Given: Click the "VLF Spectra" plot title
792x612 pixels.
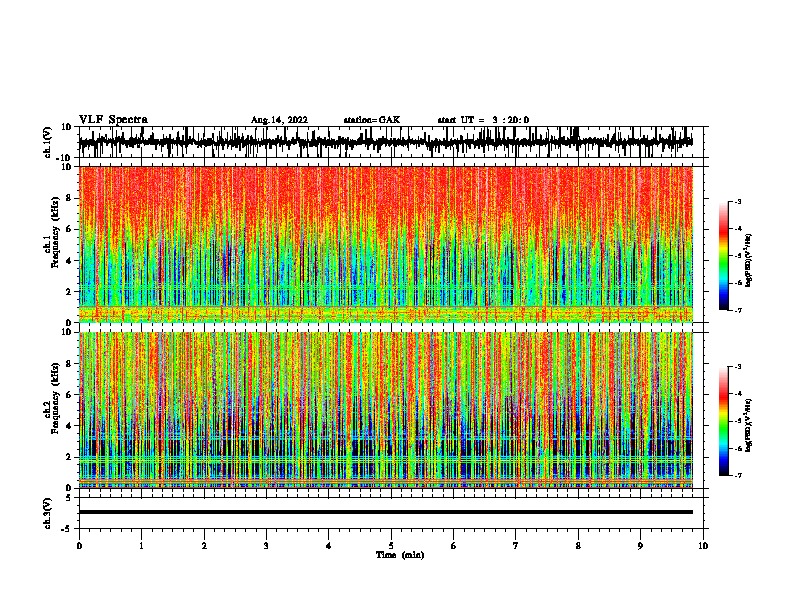Looking at the screenshot, I should point(113,120).
